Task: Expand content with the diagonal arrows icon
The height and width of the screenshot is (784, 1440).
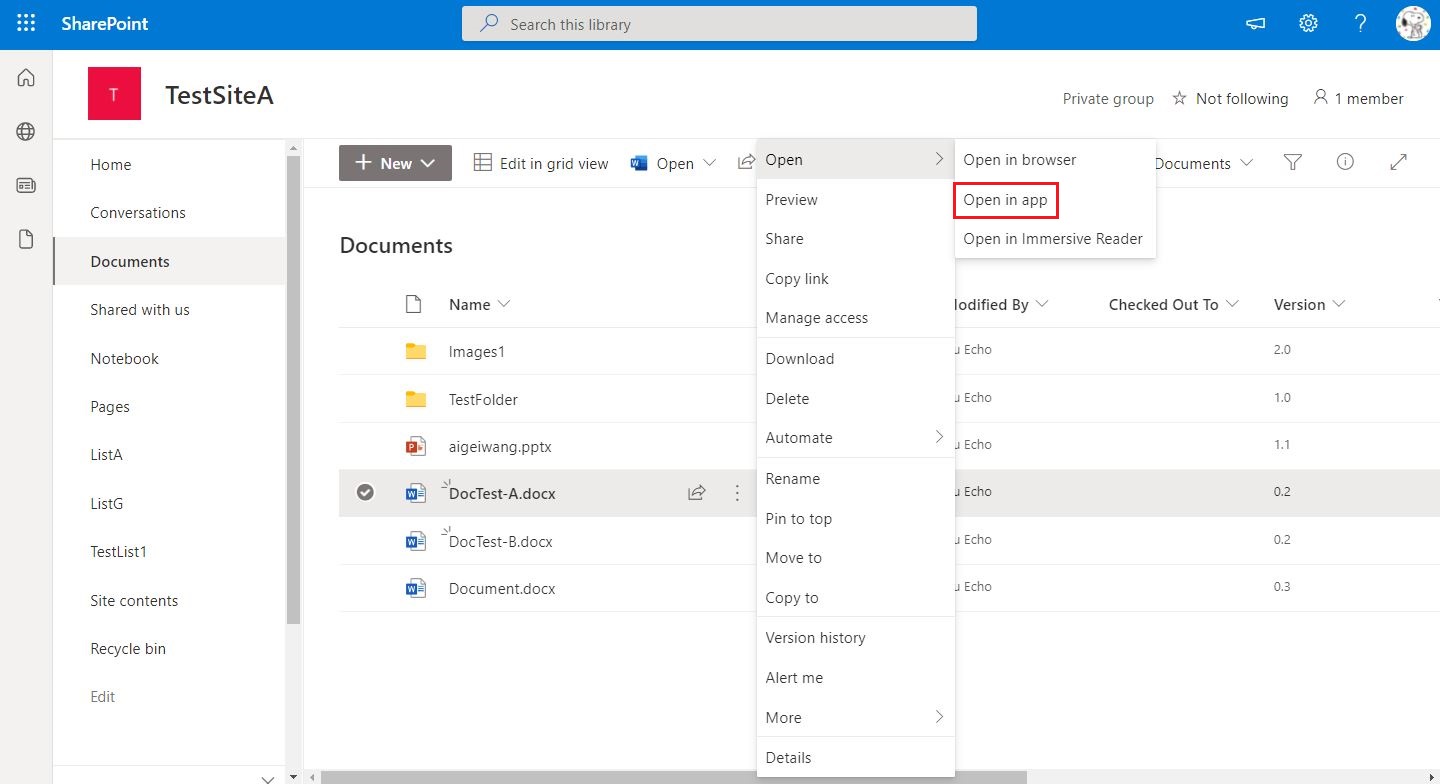Action: point(1398,162)
